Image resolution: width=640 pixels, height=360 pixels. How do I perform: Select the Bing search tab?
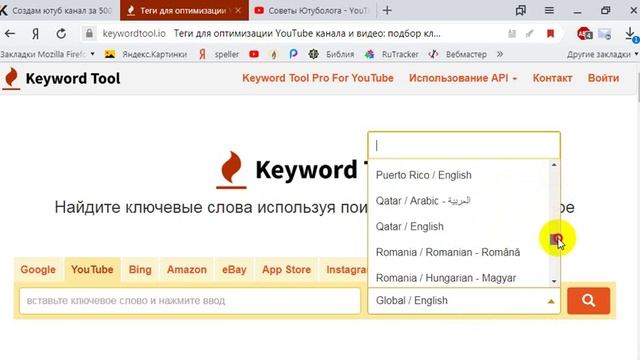pos(140,269)
